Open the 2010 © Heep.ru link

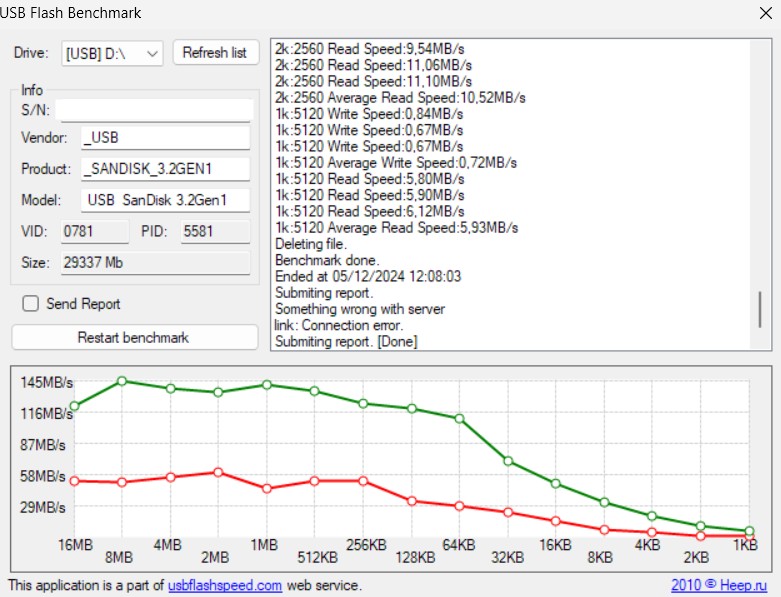click(x=719, y=585)
